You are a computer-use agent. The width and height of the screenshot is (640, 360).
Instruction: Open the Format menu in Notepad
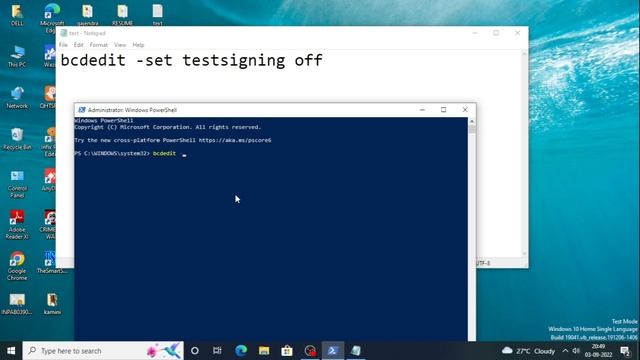coord(98,44)
